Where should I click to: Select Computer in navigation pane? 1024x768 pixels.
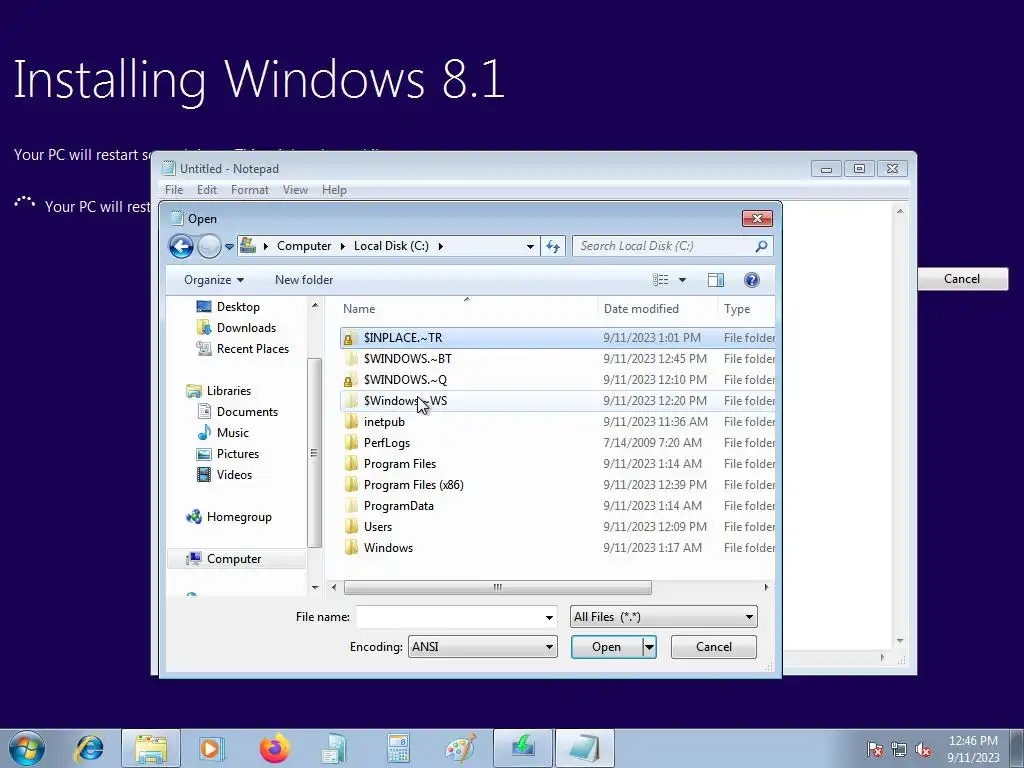[x=234, y=559]
